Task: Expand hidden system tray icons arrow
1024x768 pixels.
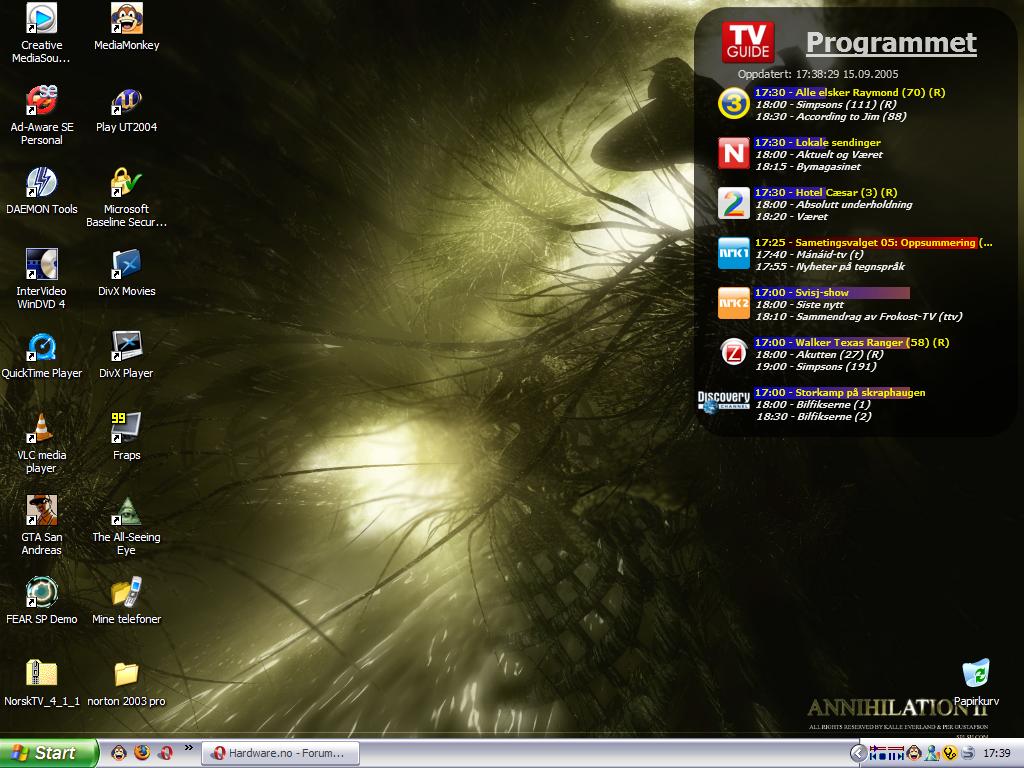Action: pyautogui.click(x=858, y=754)
